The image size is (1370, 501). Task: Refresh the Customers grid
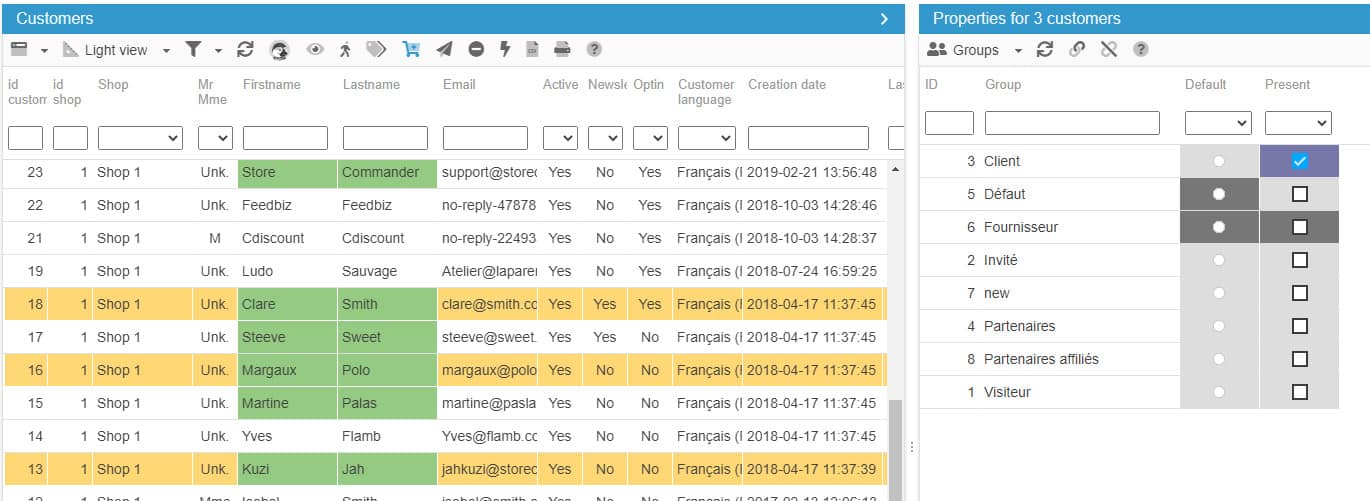tap(245, 49)
